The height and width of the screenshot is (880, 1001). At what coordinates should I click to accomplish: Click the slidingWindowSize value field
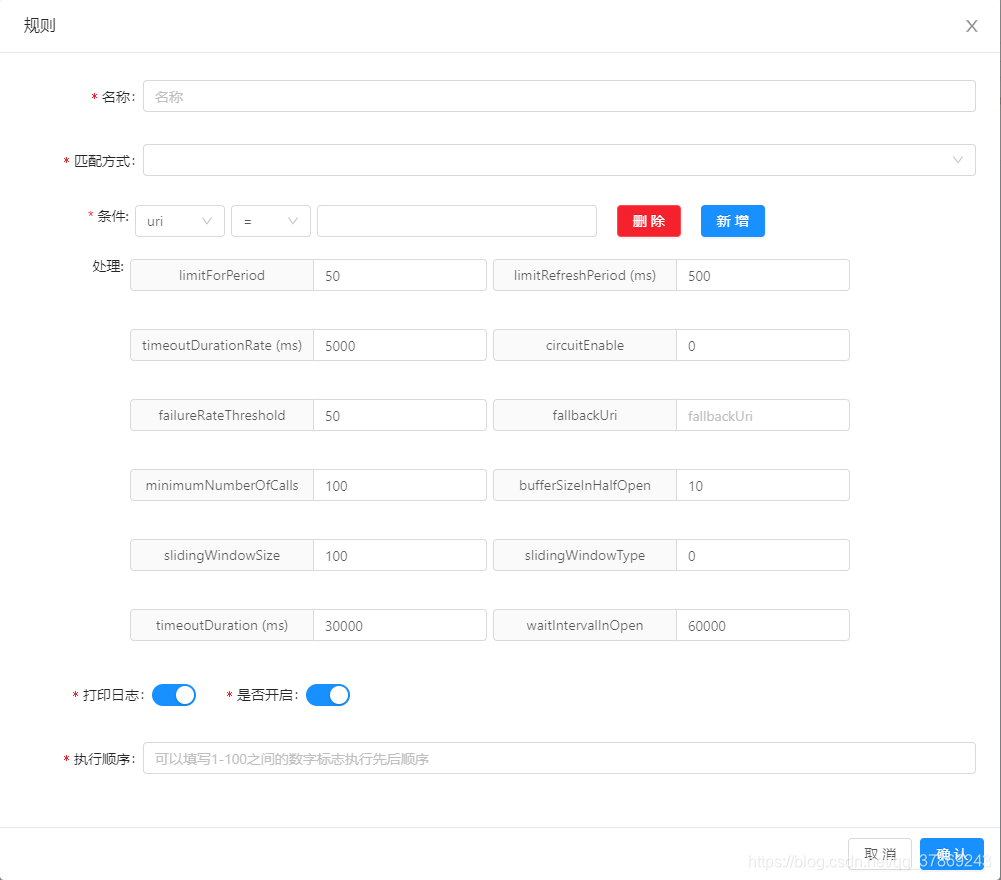click(x=400, y=555)
